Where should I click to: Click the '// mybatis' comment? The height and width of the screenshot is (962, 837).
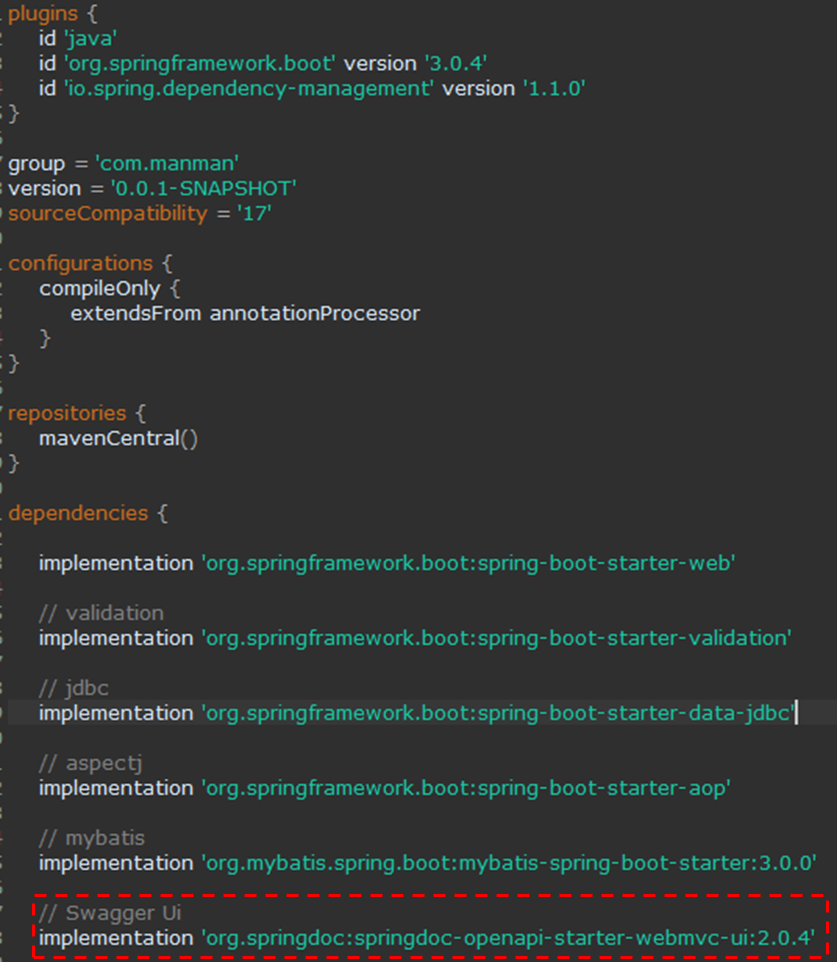(92, 838)
